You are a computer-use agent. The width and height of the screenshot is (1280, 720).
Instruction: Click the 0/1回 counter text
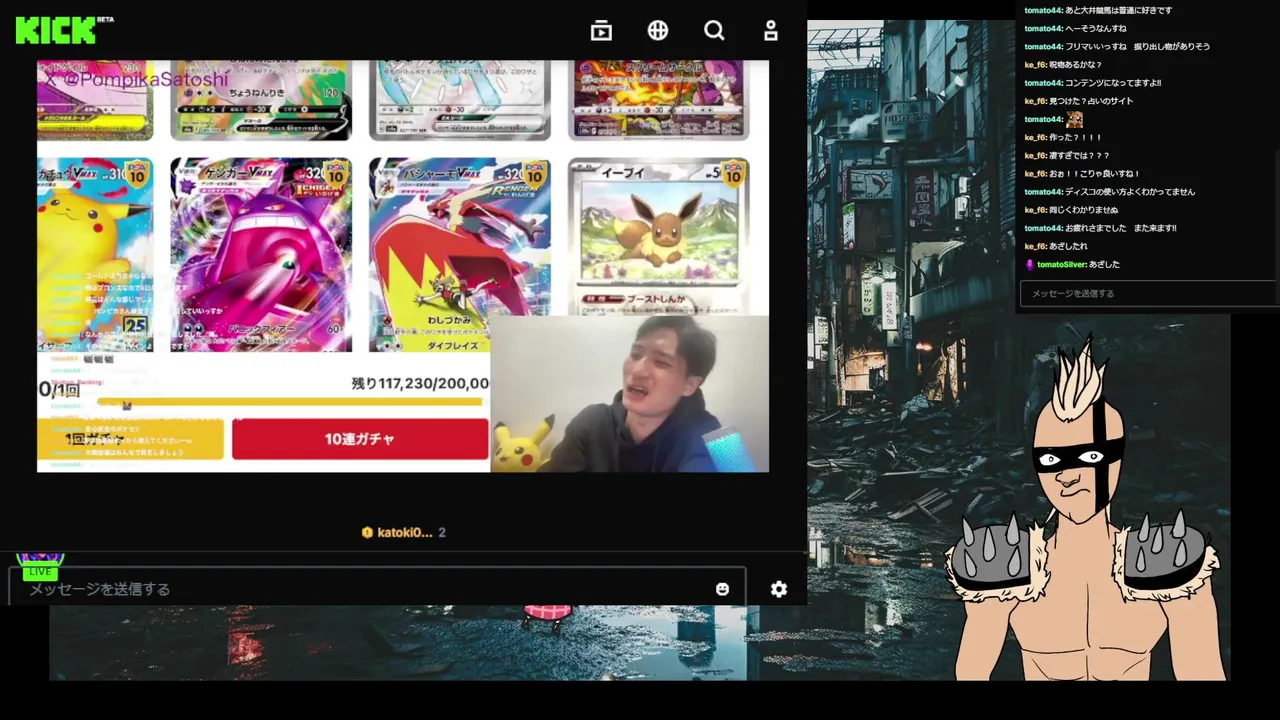[x=59, y=390]
